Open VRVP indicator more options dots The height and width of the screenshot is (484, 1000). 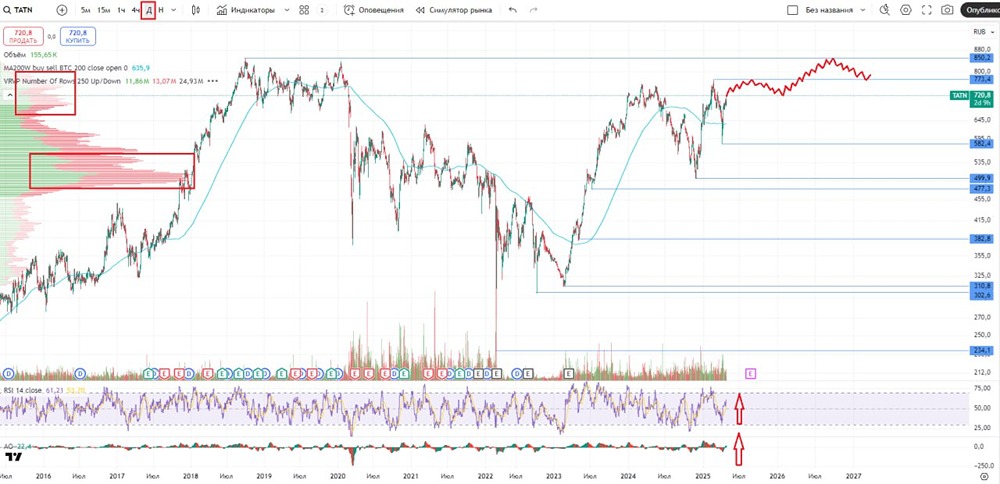tap(213, 81)
